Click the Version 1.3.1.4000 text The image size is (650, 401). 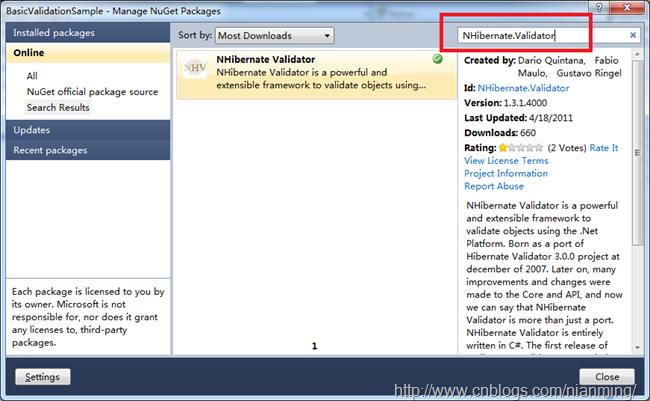505,103
